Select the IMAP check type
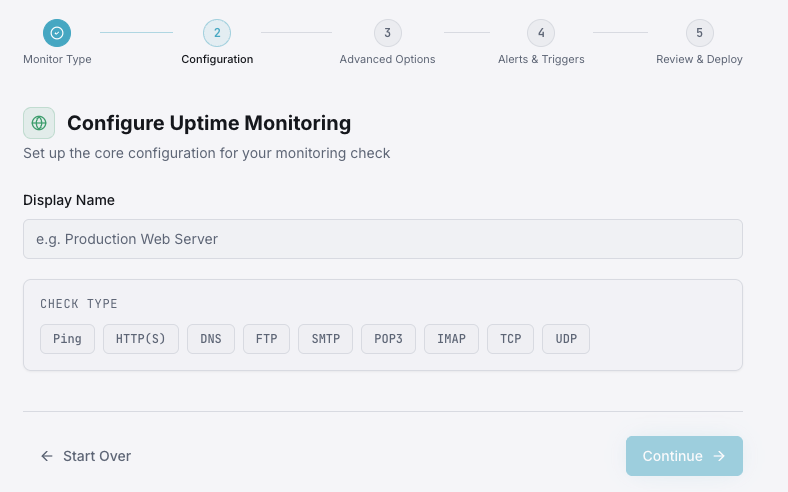 click(x=451, y=339)
